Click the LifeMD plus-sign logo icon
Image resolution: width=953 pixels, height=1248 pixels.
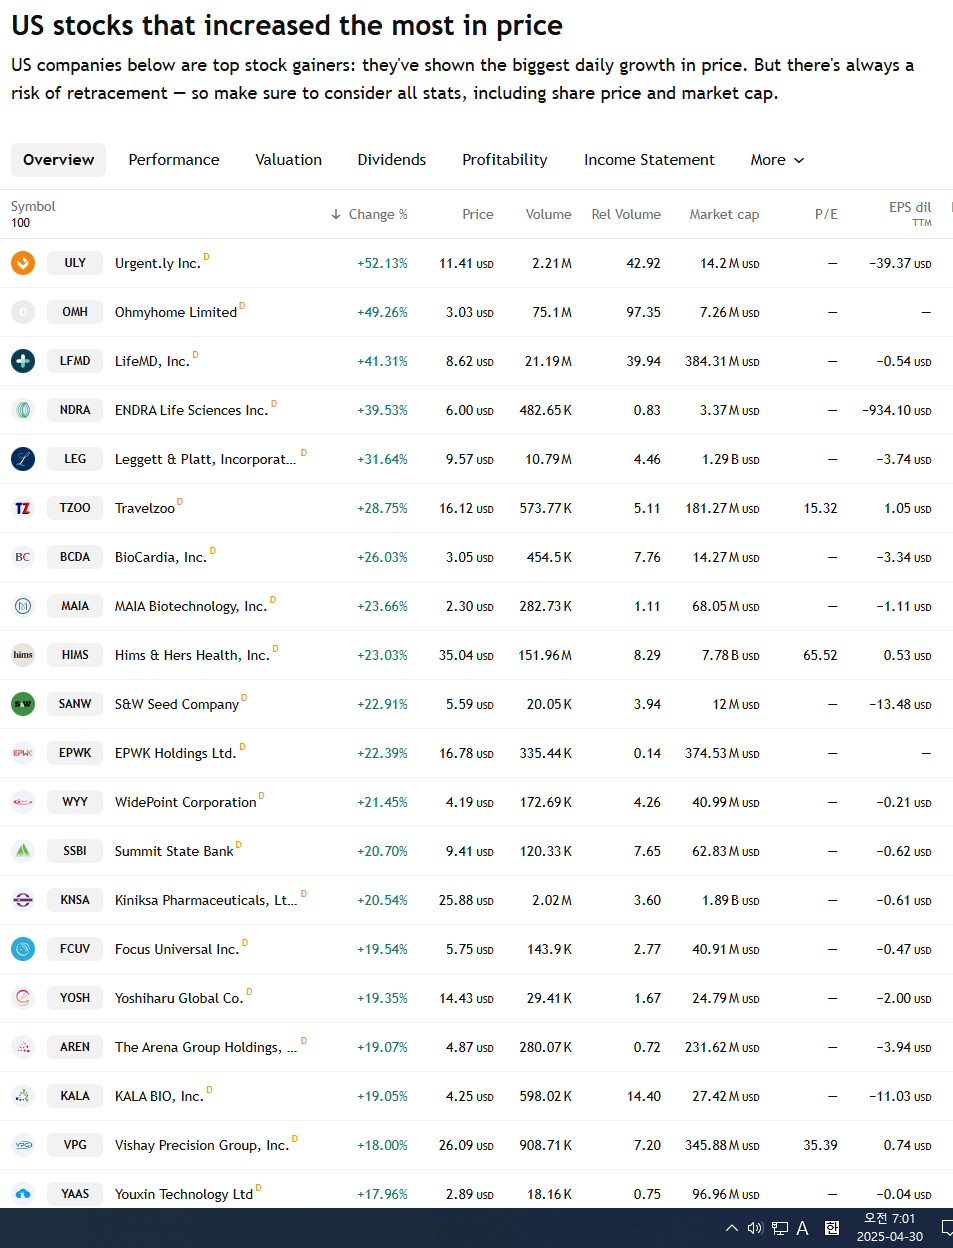(23, 361)
